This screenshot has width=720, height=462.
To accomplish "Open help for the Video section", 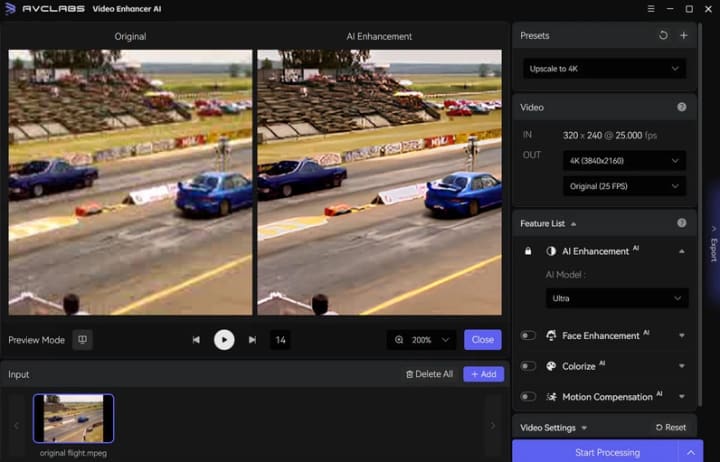I will [x=681, y=107].
